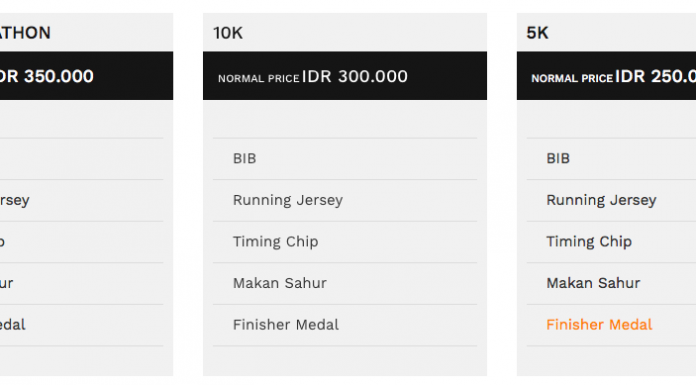Click the partially visible medal item at left

pyautogui.click(x=13, y=325)
